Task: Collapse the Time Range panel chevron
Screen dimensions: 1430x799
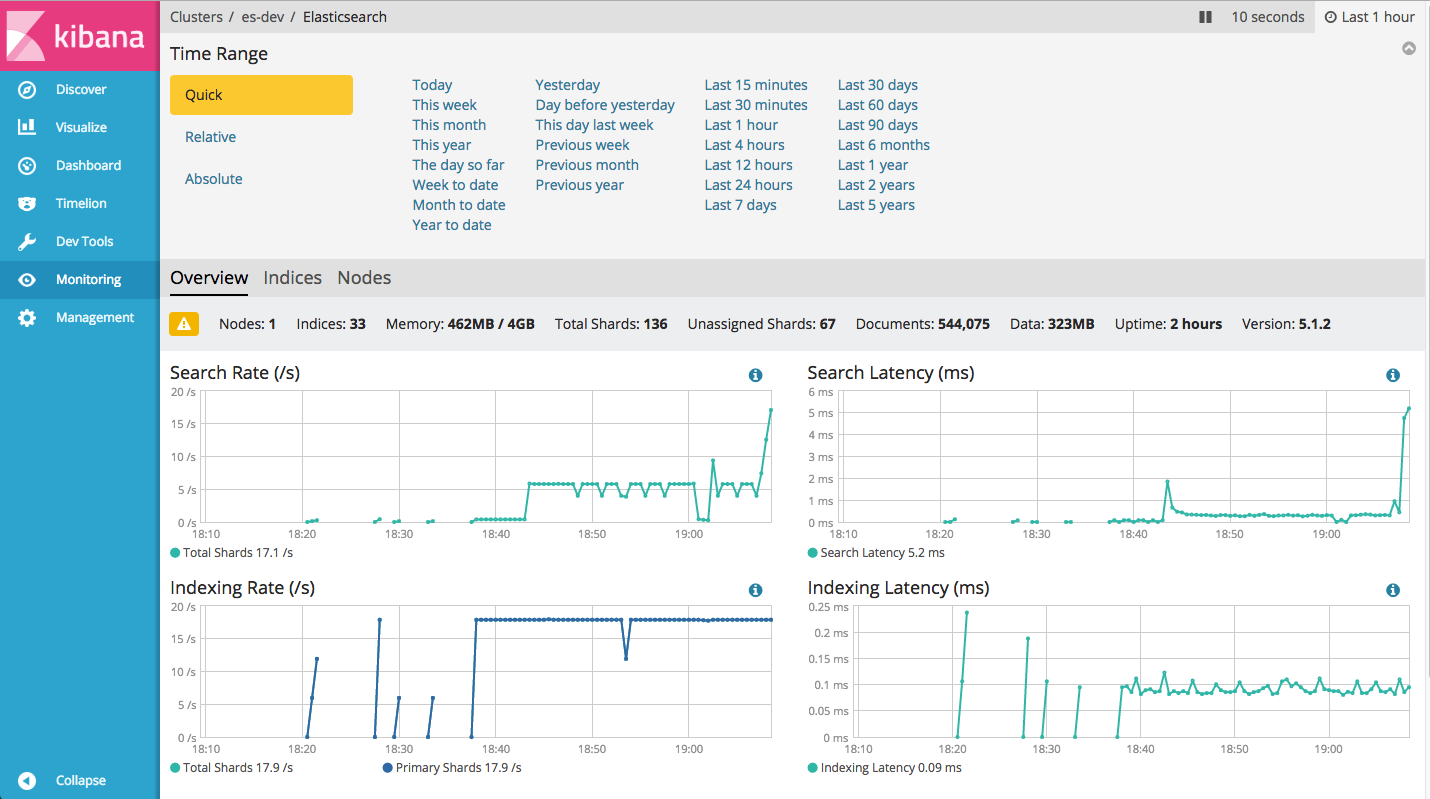Action: click(x=1409, y=48)
